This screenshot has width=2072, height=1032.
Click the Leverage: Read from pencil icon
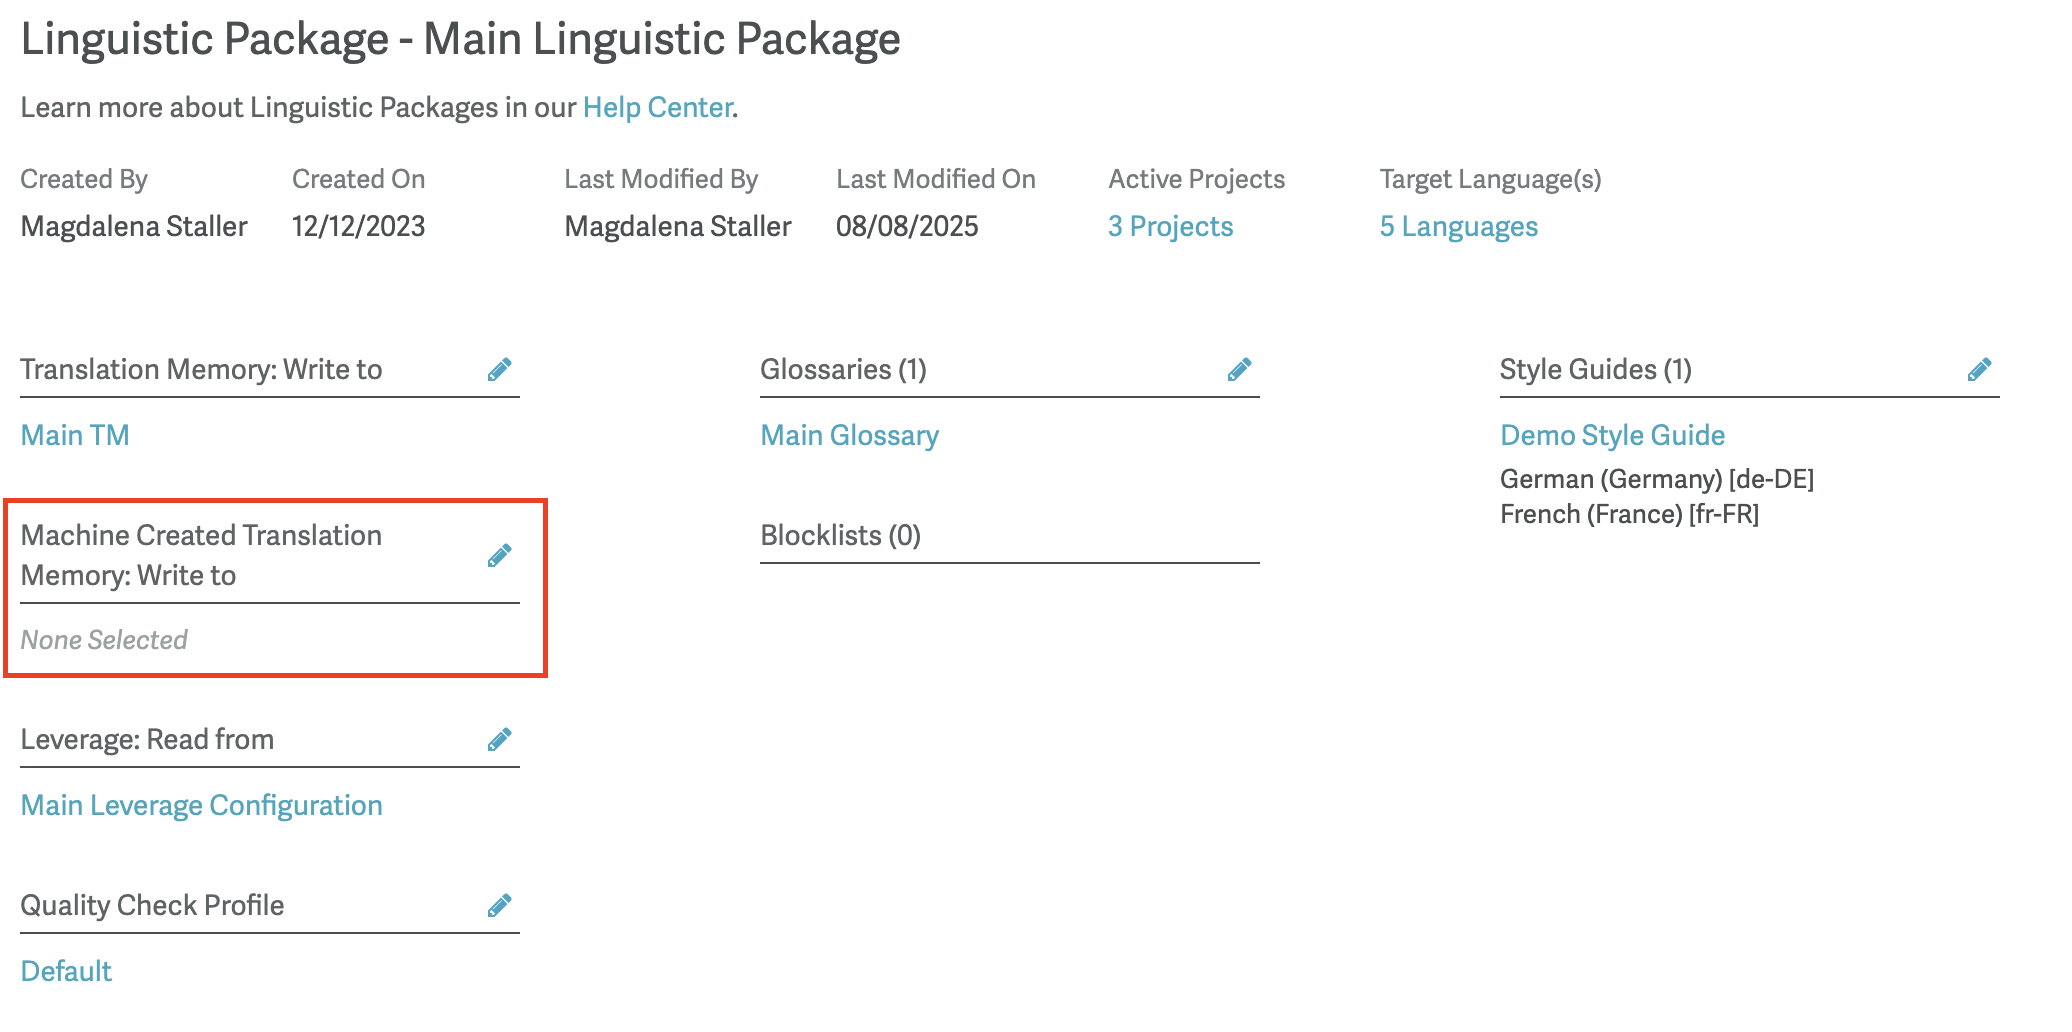[x=500, y=740]
